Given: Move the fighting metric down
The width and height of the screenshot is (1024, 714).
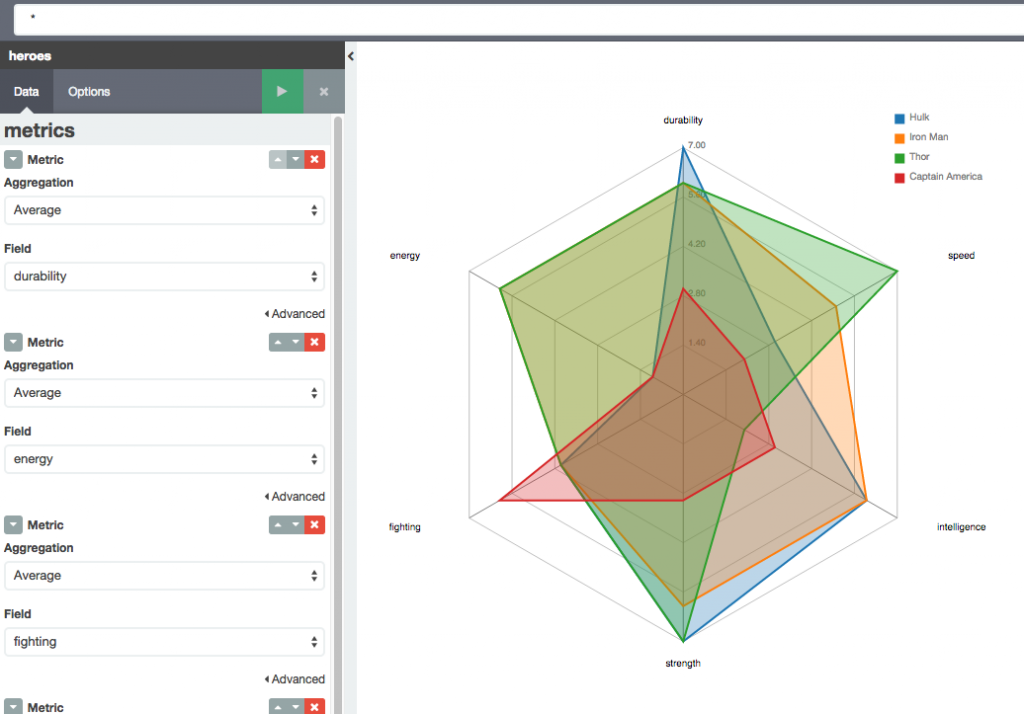Looking at the screenshot, I should (296, 525).
